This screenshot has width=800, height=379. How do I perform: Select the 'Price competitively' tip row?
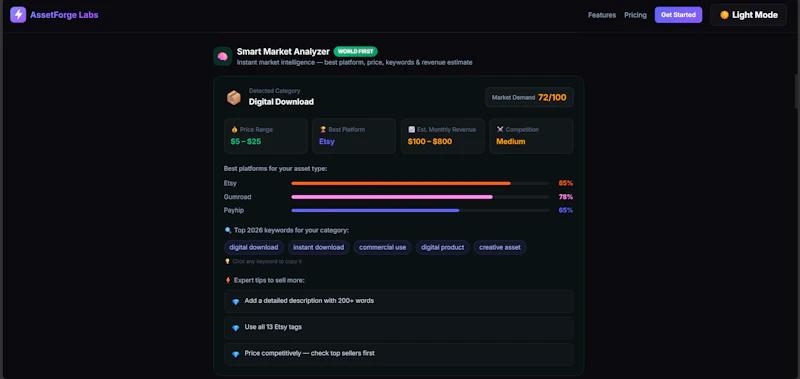398,353
